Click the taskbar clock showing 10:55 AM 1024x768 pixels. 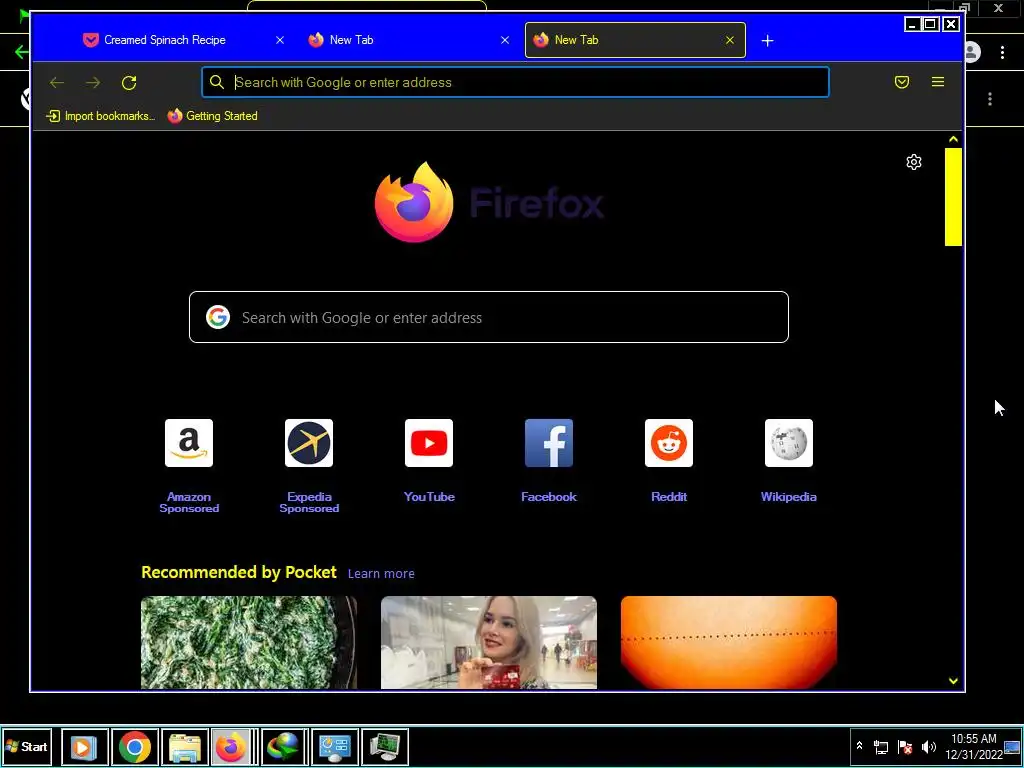973,746
